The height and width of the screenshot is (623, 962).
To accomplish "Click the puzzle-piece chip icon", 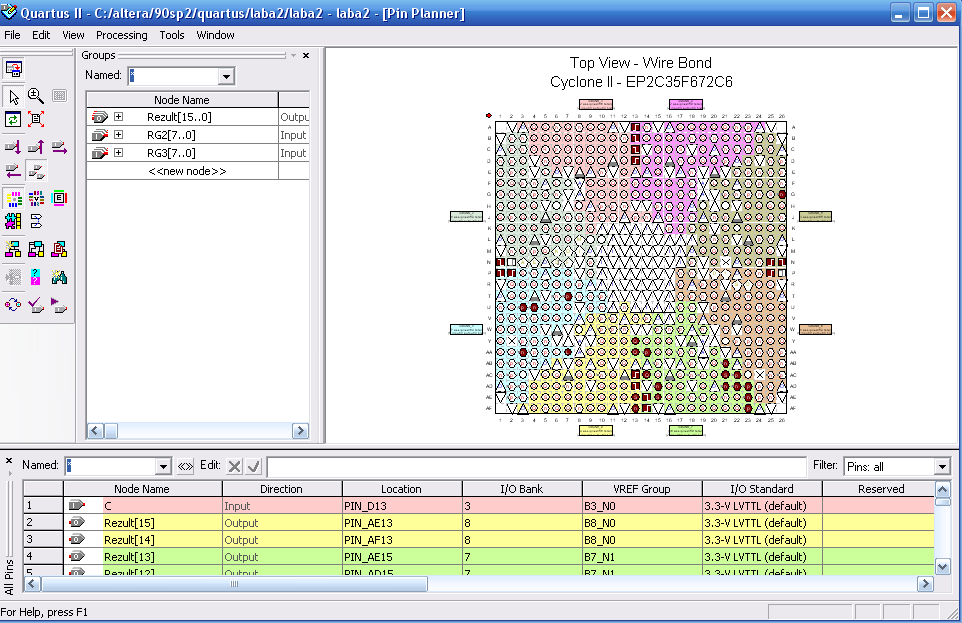I will tap(13, 221).
